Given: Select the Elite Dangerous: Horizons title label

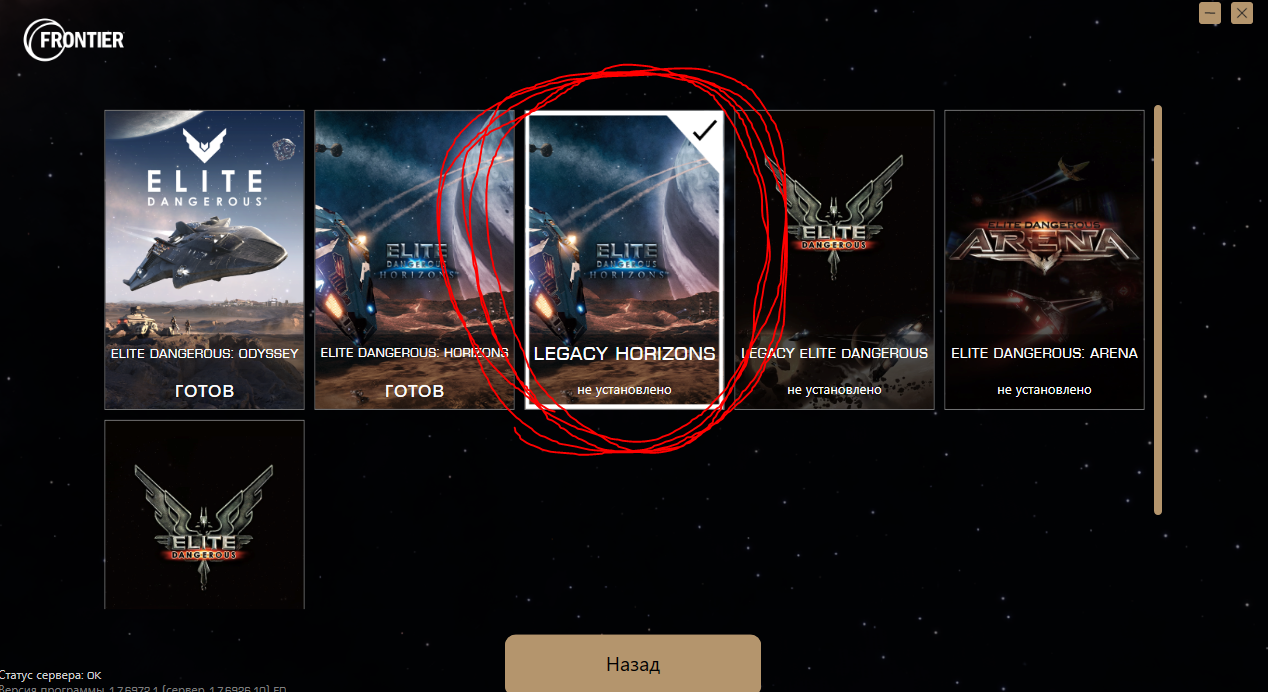Looking at the screenshot, I should coord(414,353).
